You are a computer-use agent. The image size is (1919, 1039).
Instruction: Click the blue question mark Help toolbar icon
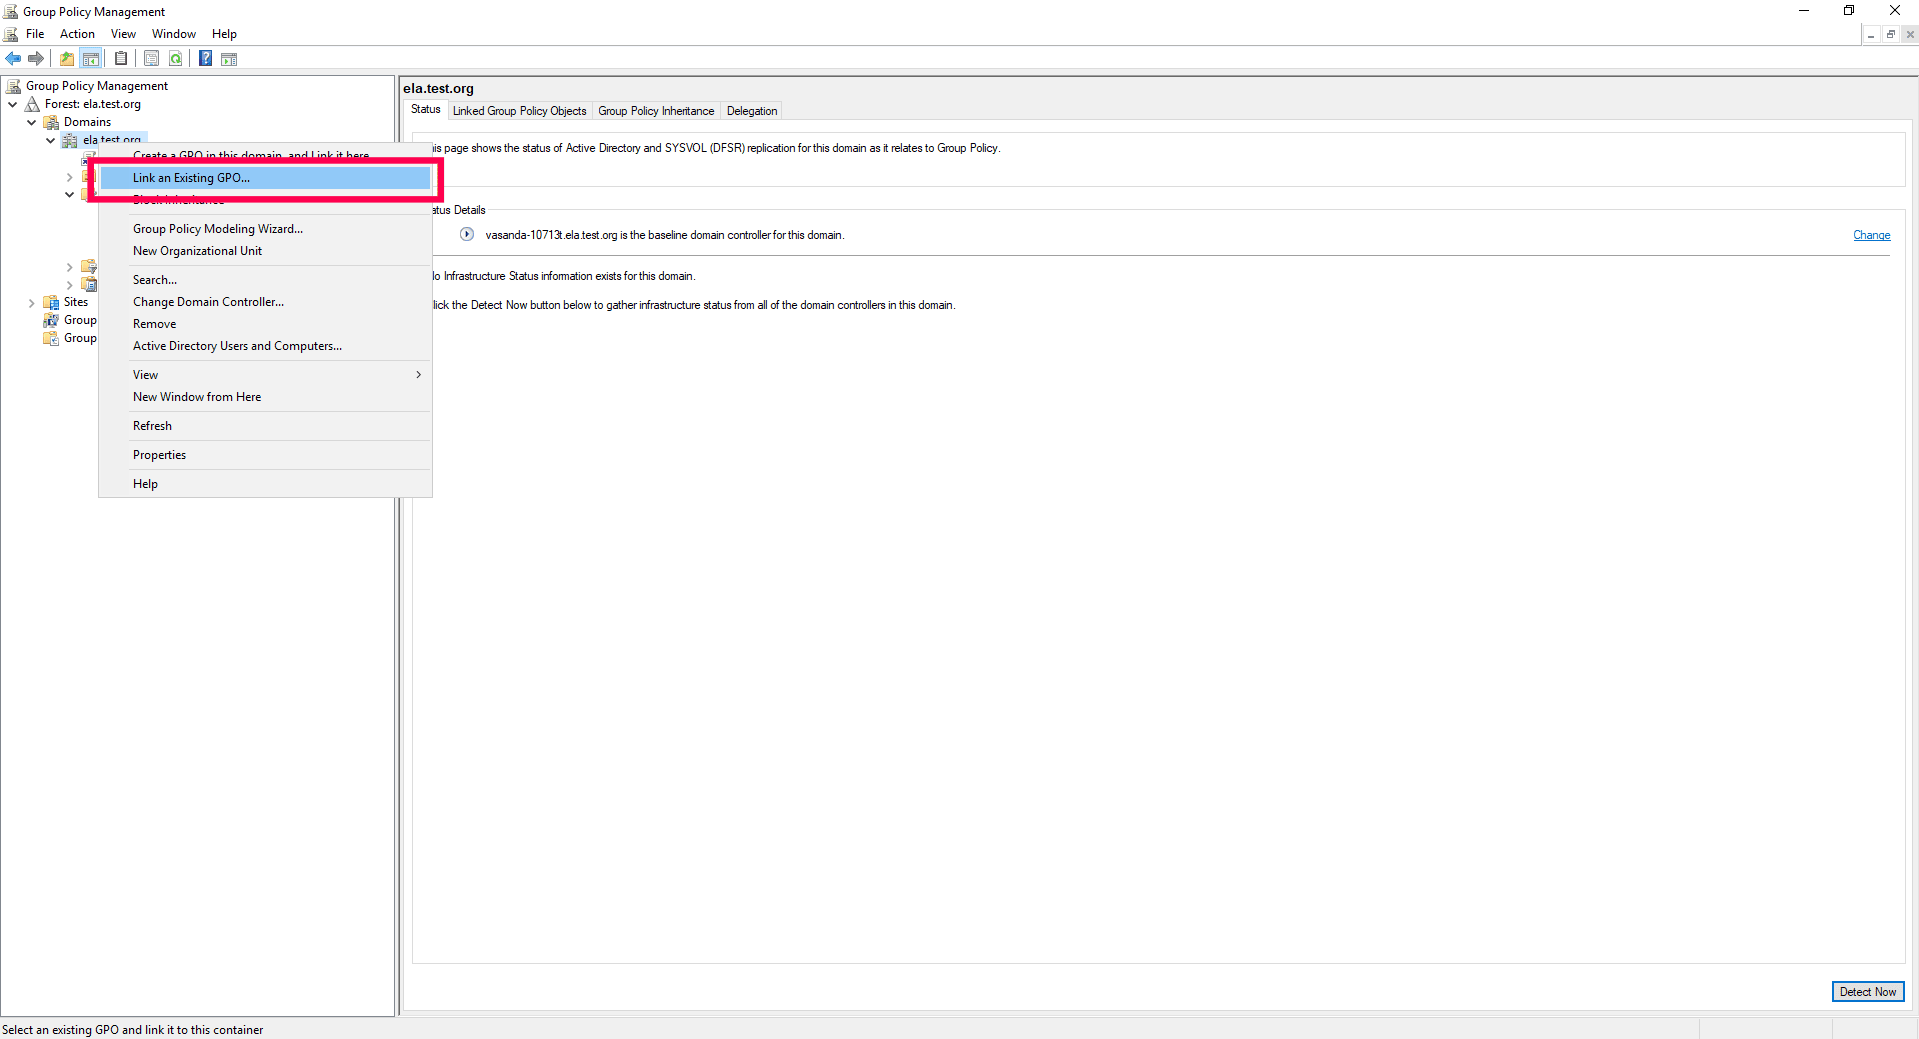205,59
